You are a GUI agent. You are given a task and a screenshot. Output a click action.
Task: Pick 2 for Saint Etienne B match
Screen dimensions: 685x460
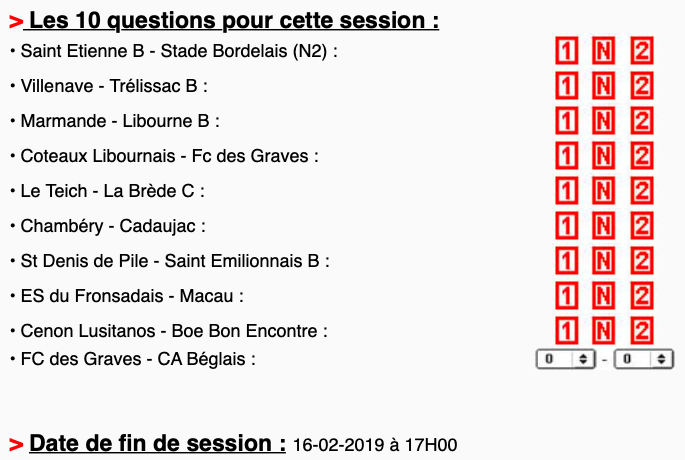[642, 51]
